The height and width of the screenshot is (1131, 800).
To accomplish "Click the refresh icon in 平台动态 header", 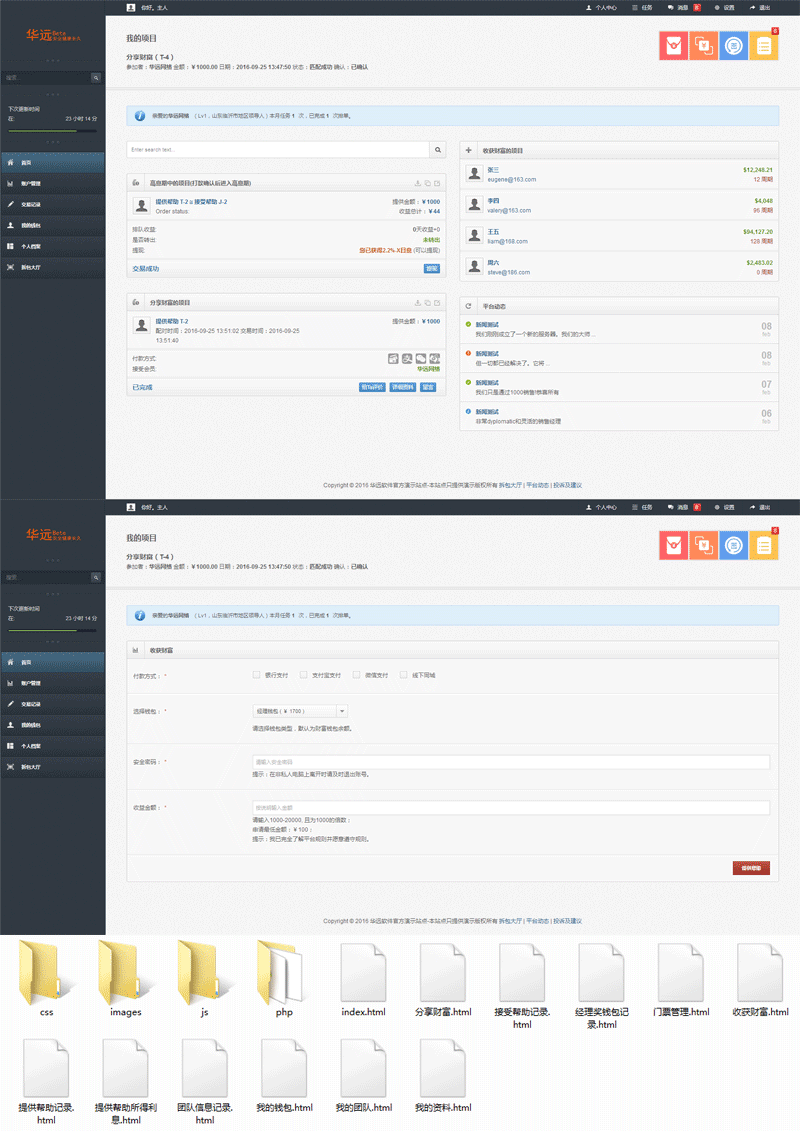I will tap(469, 305).
